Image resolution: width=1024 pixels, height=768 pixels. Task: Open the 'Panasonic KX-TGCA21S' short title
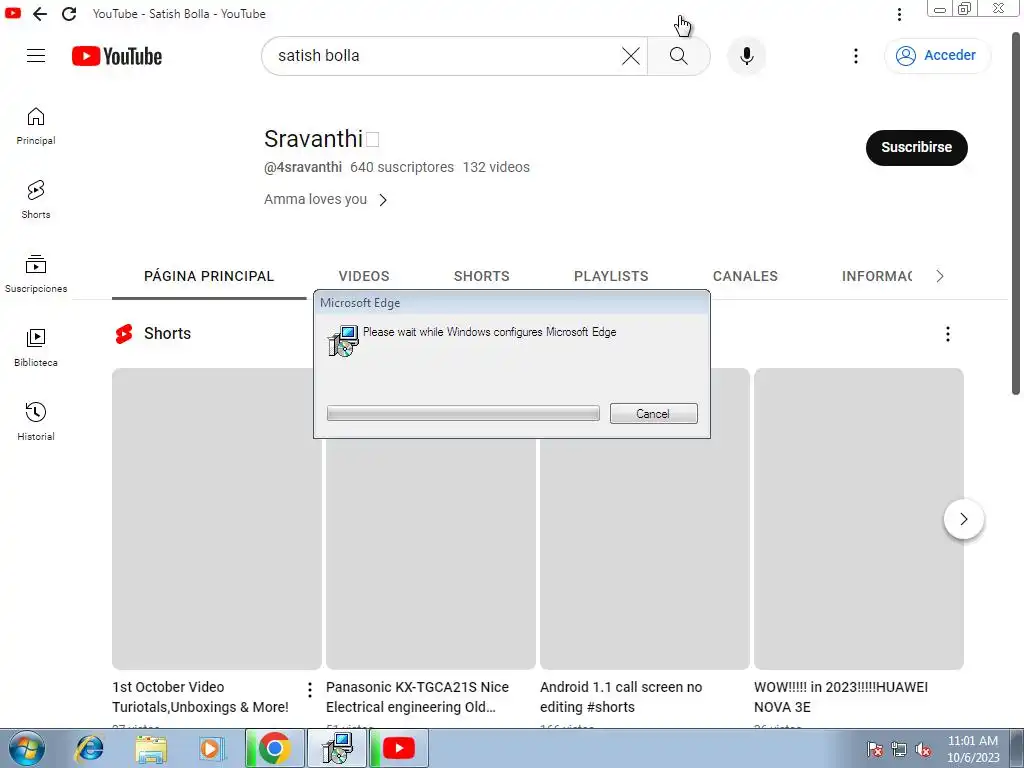point(417,697)
